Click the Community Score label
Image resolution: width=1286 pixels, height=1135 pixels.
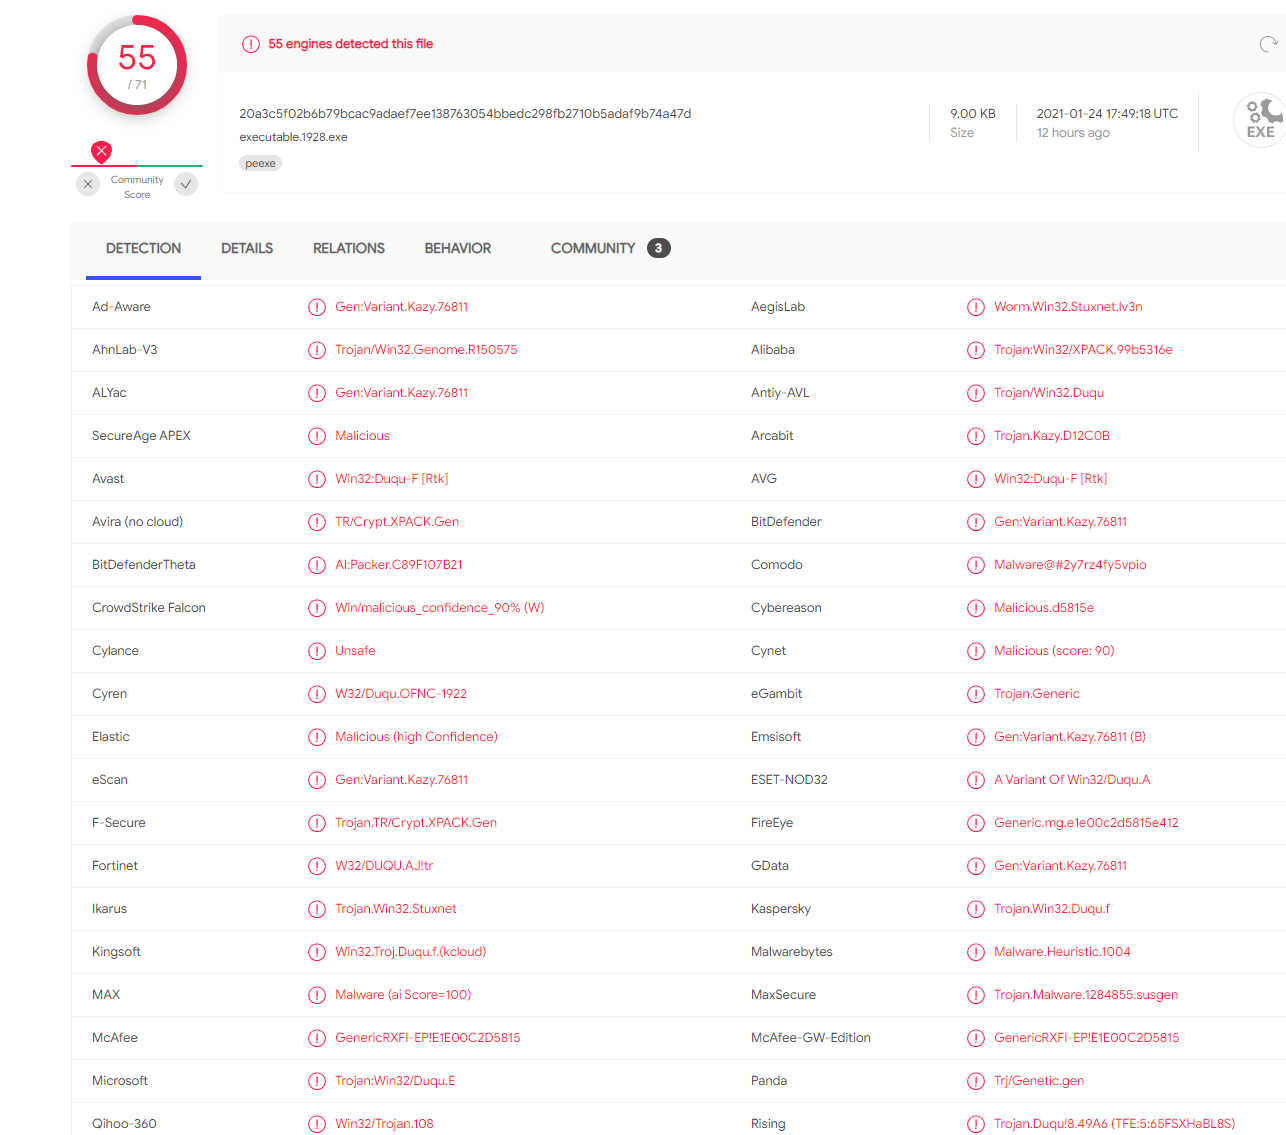[137, 187]
